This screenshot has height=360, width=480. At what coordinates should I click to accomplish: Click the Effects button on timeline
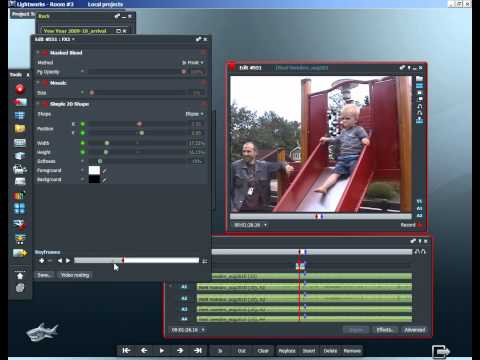click(x=385, y=330)
